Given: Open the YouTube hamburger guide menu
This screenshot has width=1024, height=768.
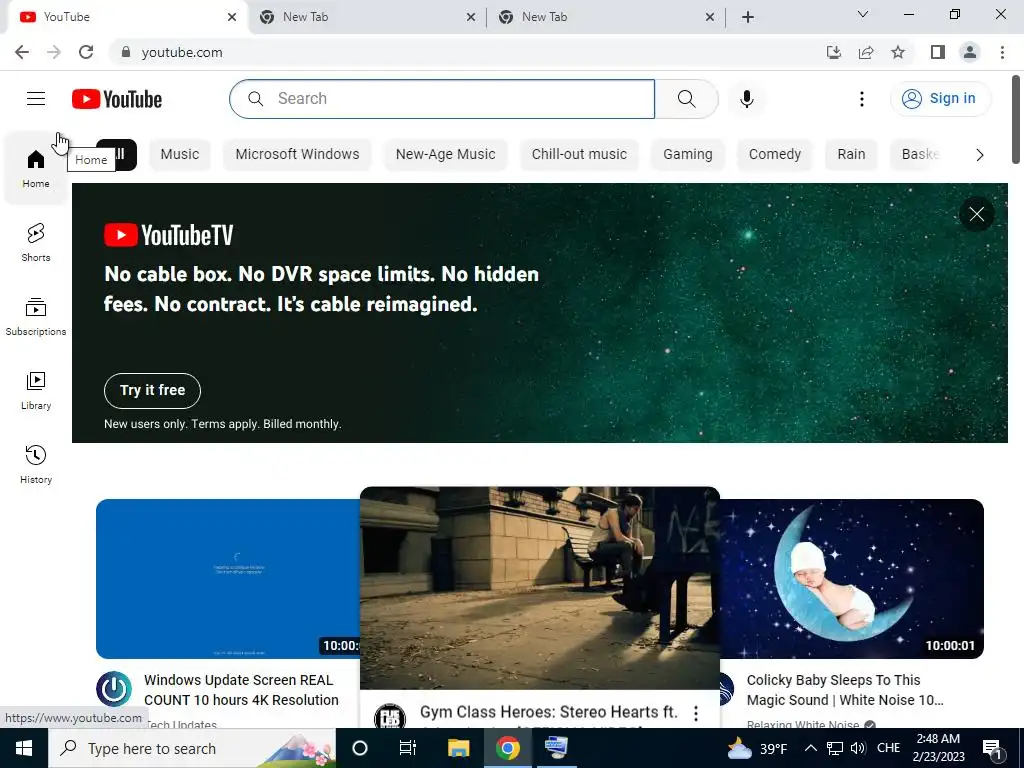Looking at the screenshot, I should tap(36, 99).
